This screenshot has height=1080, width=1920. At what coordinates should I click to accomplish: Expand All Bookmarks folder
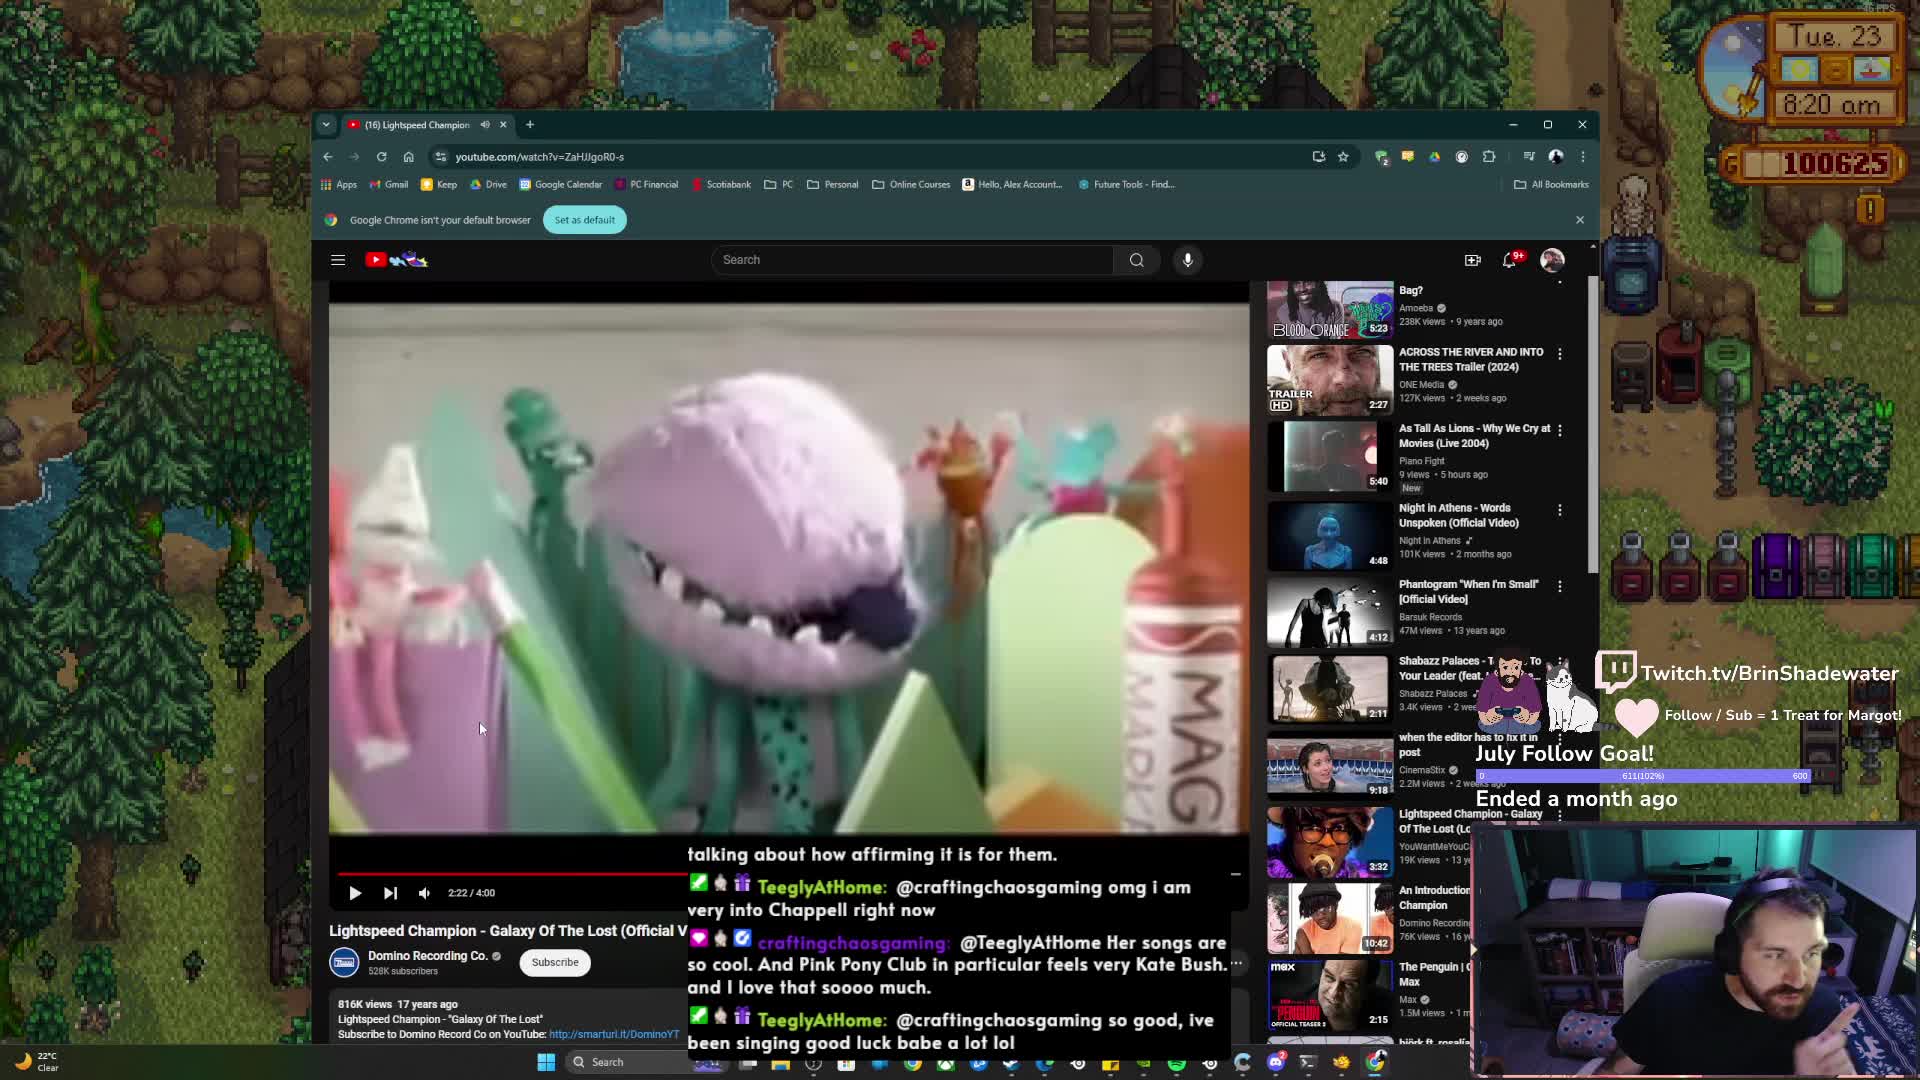pyautogui.click(x=1551, y=185)
